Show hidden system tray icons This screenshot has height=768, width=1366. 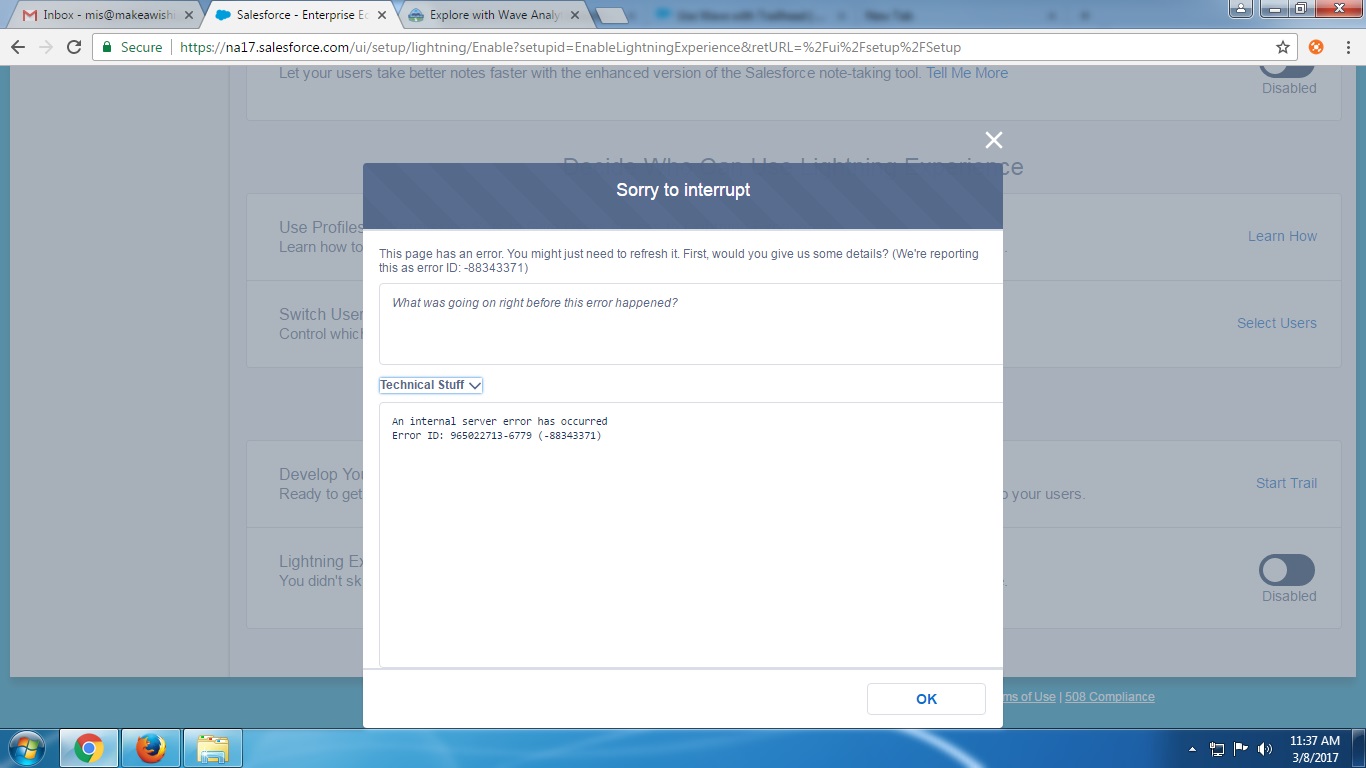(1192, 748)
